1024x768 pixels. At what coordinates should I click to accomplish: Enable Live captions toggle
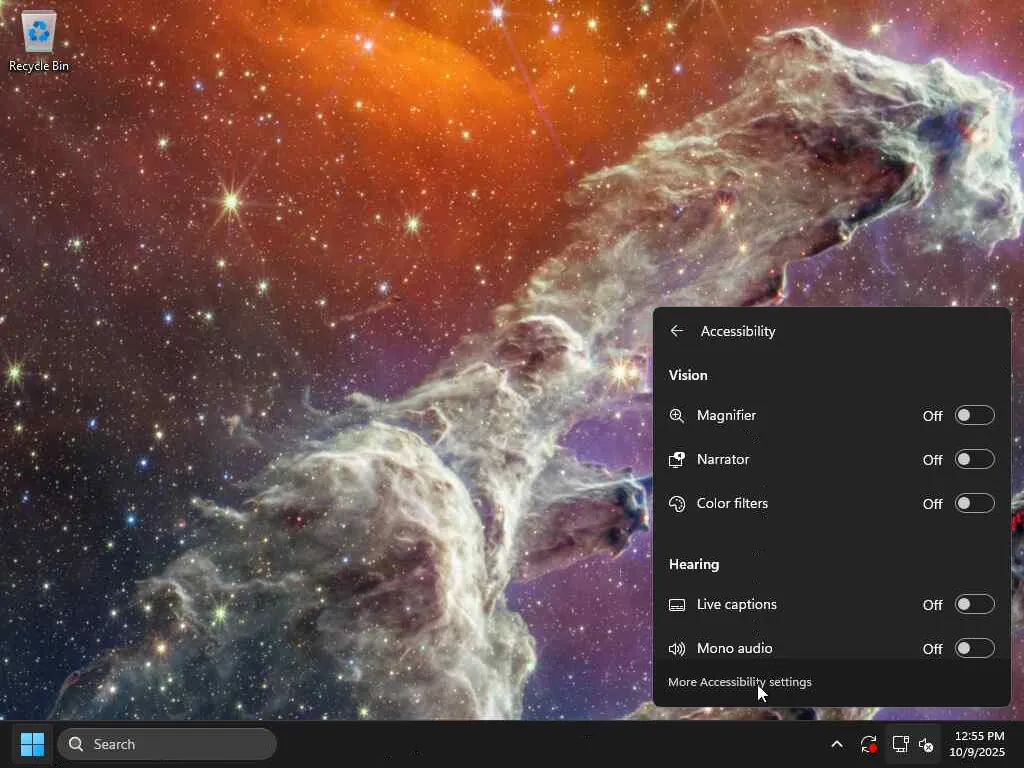(x=974, y=604)
